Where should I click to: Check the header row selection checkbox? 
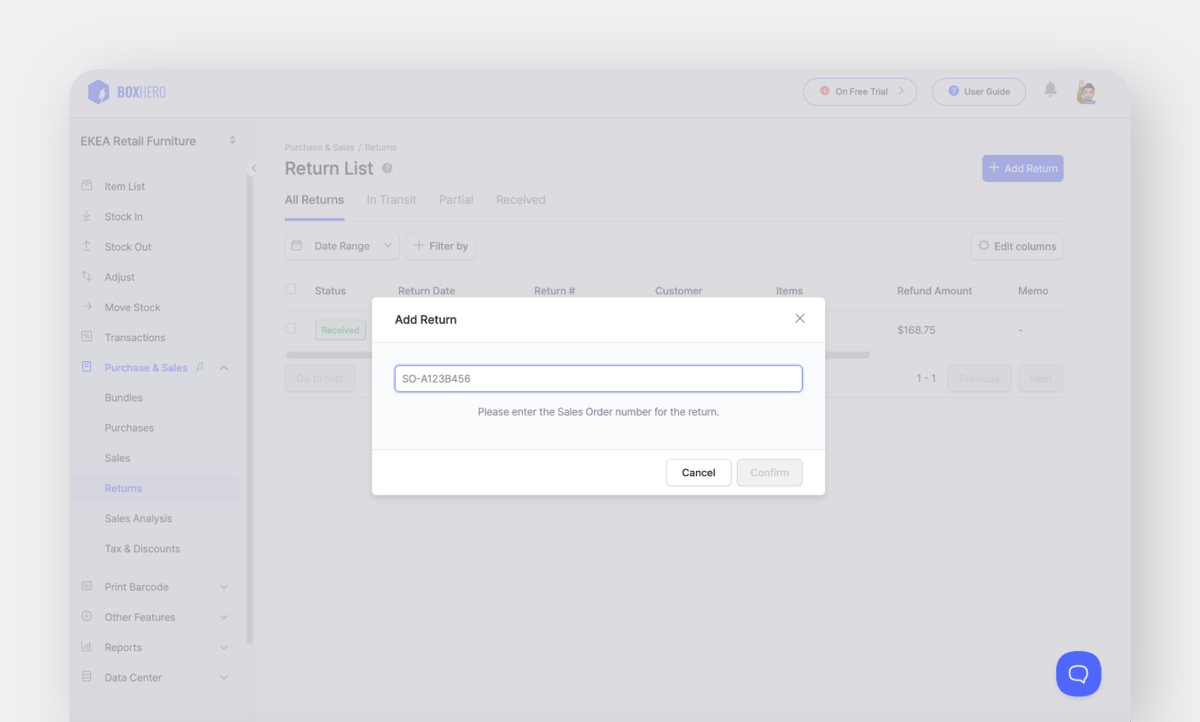290,289
